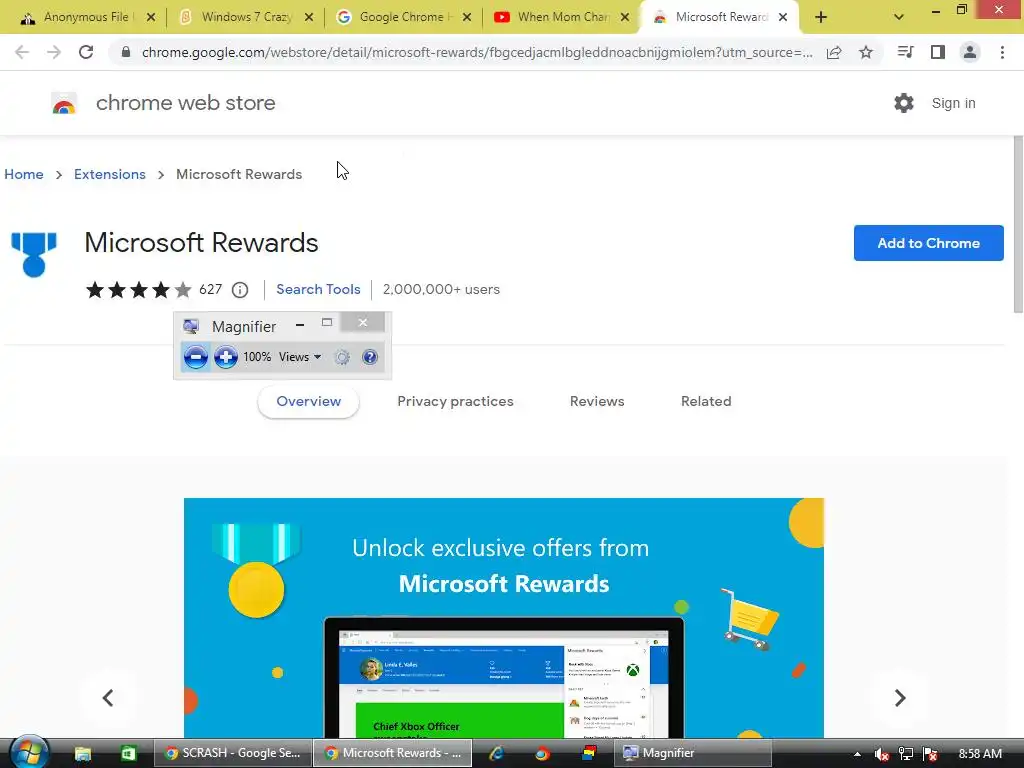Viewport: 1024px width, 768px height.
Task: Open the Magnifier Views dropdown
Action: pos(300,357)
